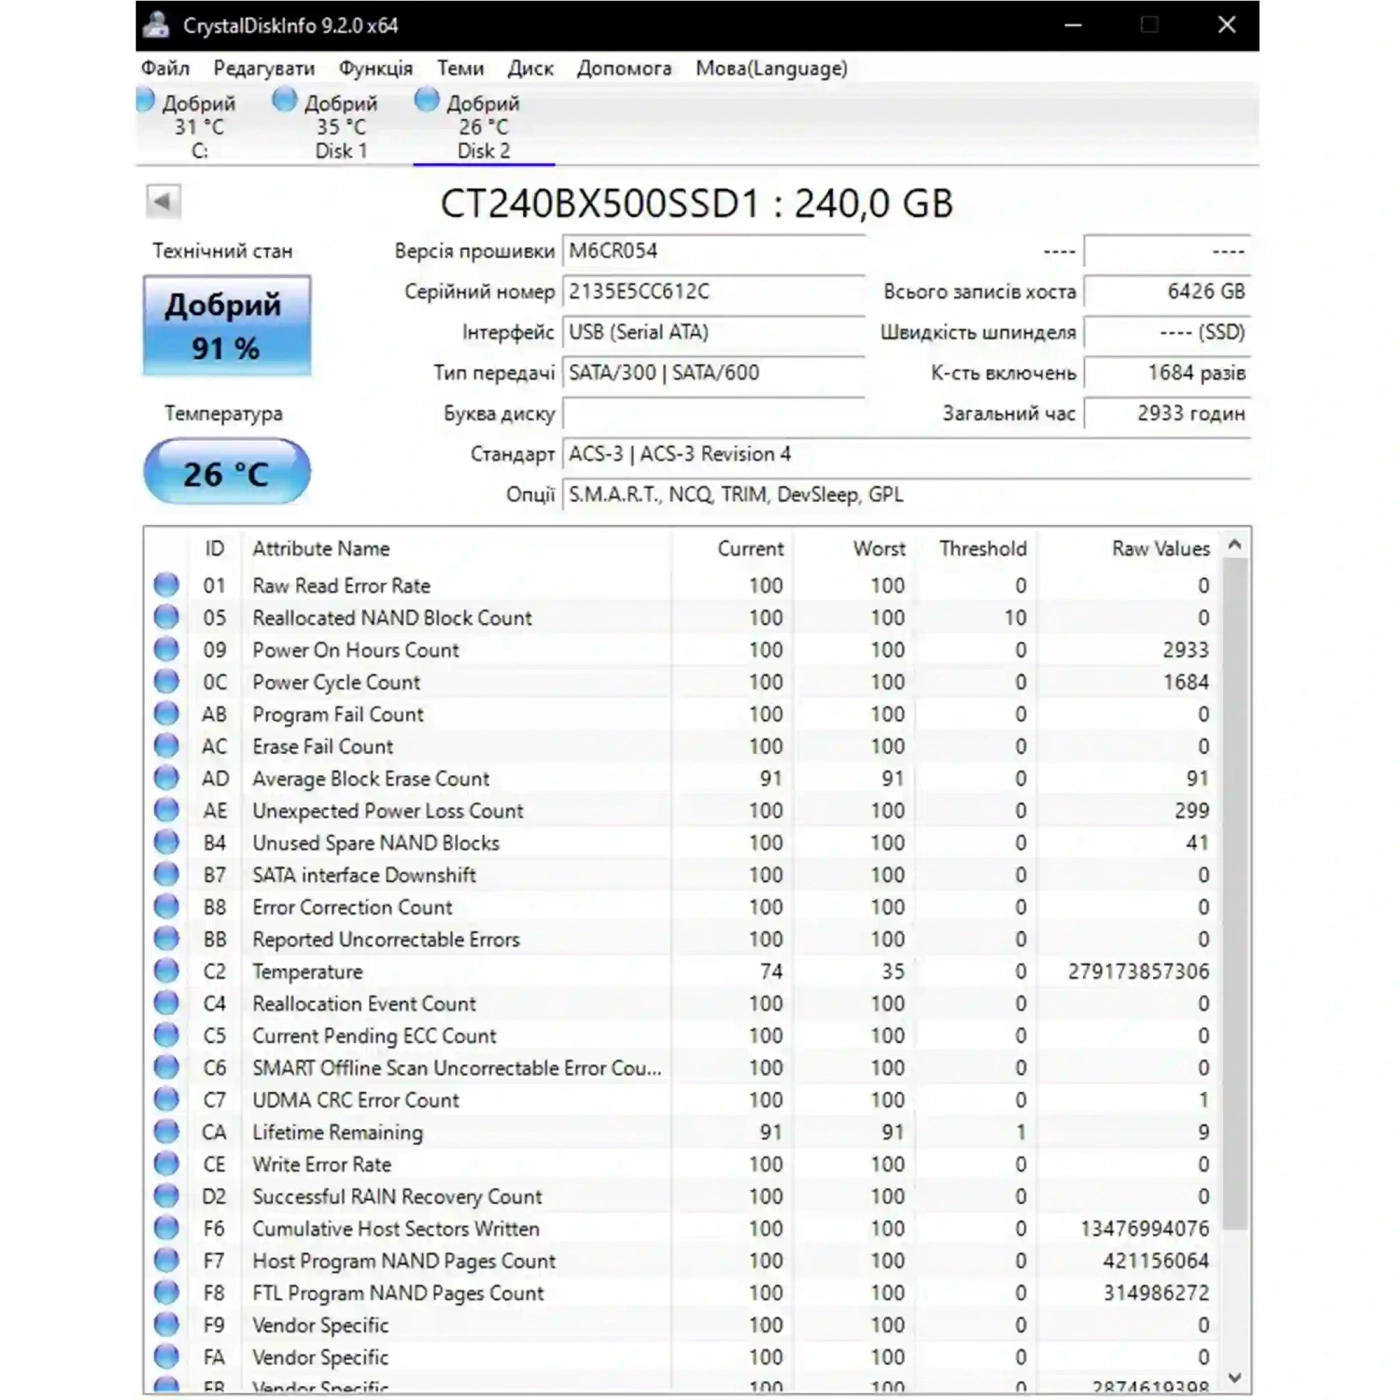
Task: Click status icon of Reported Uncorrectable Errors
Action: click(166, 939)
